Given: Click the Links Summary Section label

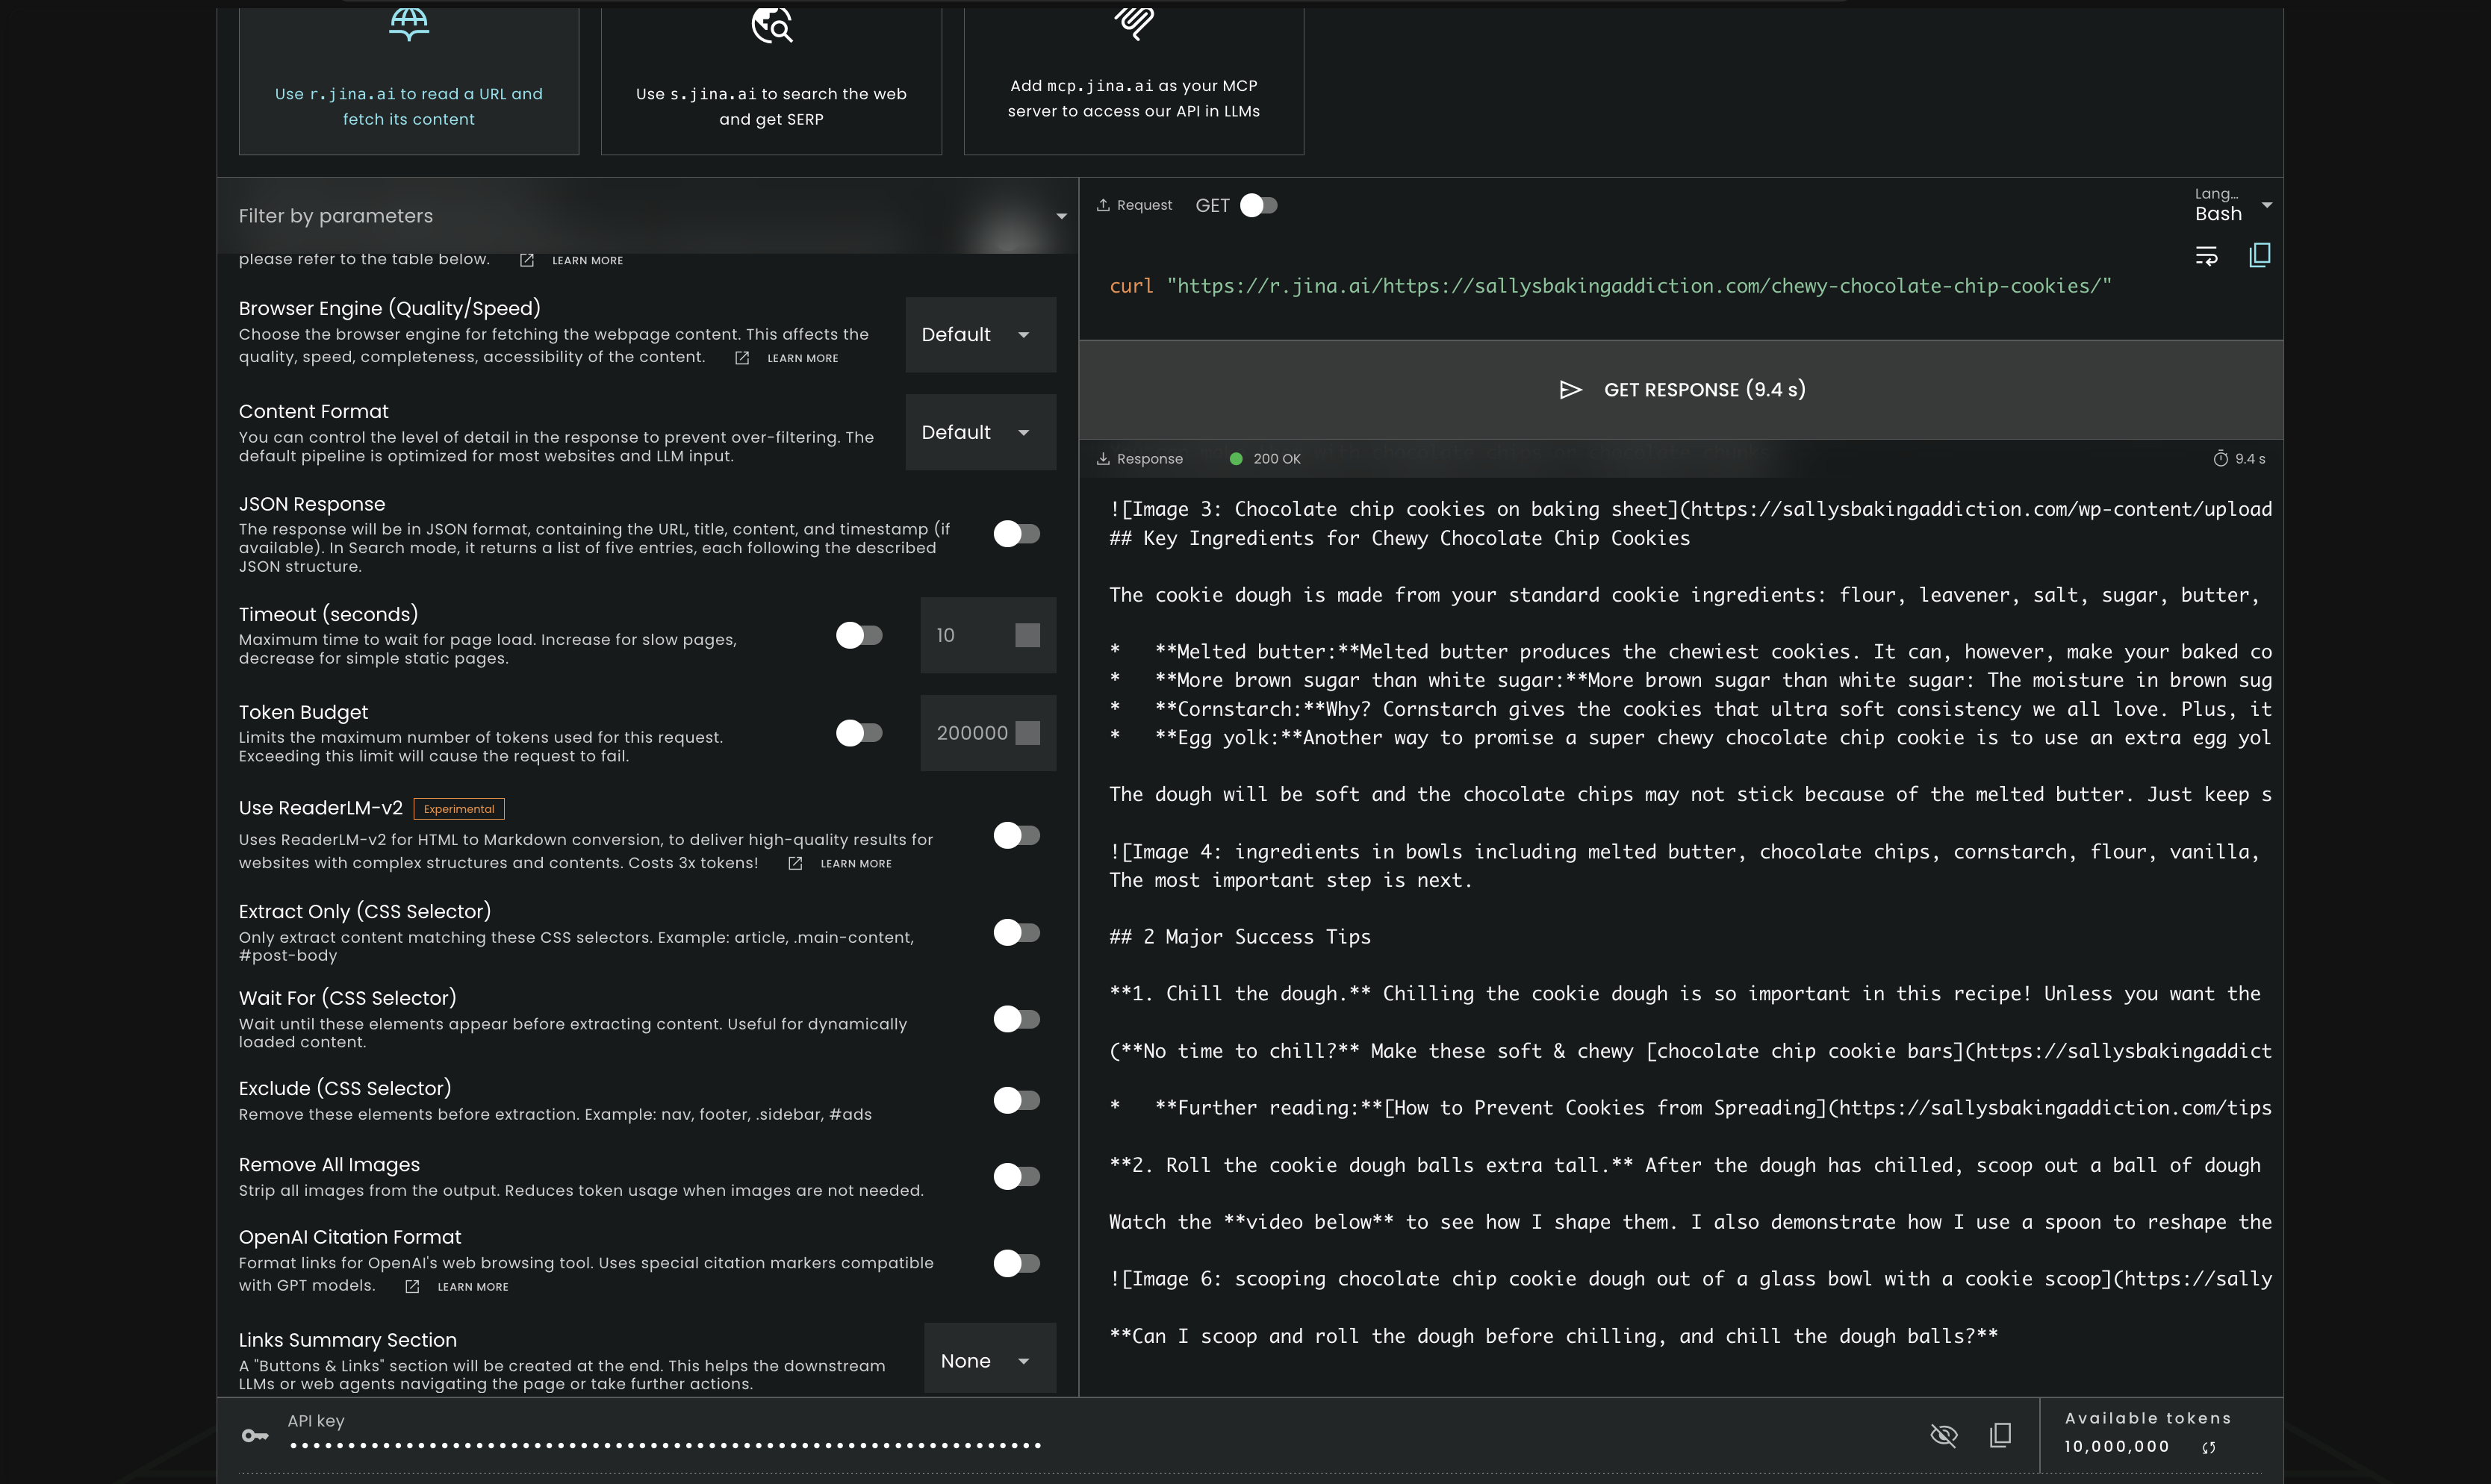Looking at the screenshot, I should (x=347, y=1340).
